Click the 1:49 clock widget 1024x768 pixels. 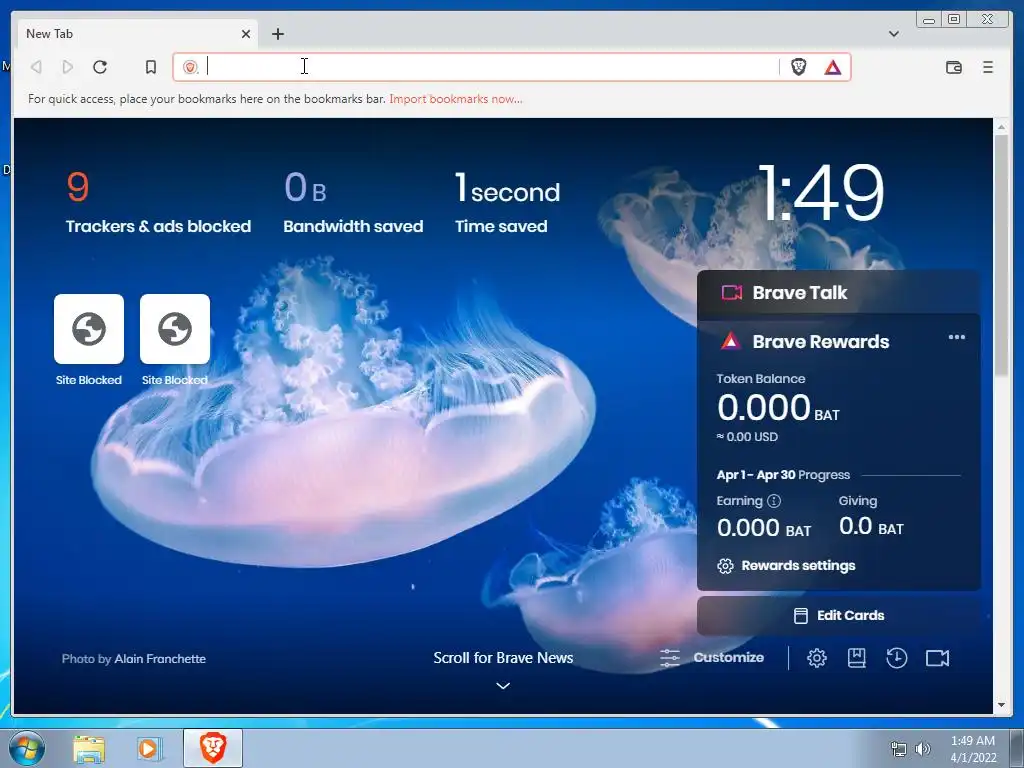[822, 193]
